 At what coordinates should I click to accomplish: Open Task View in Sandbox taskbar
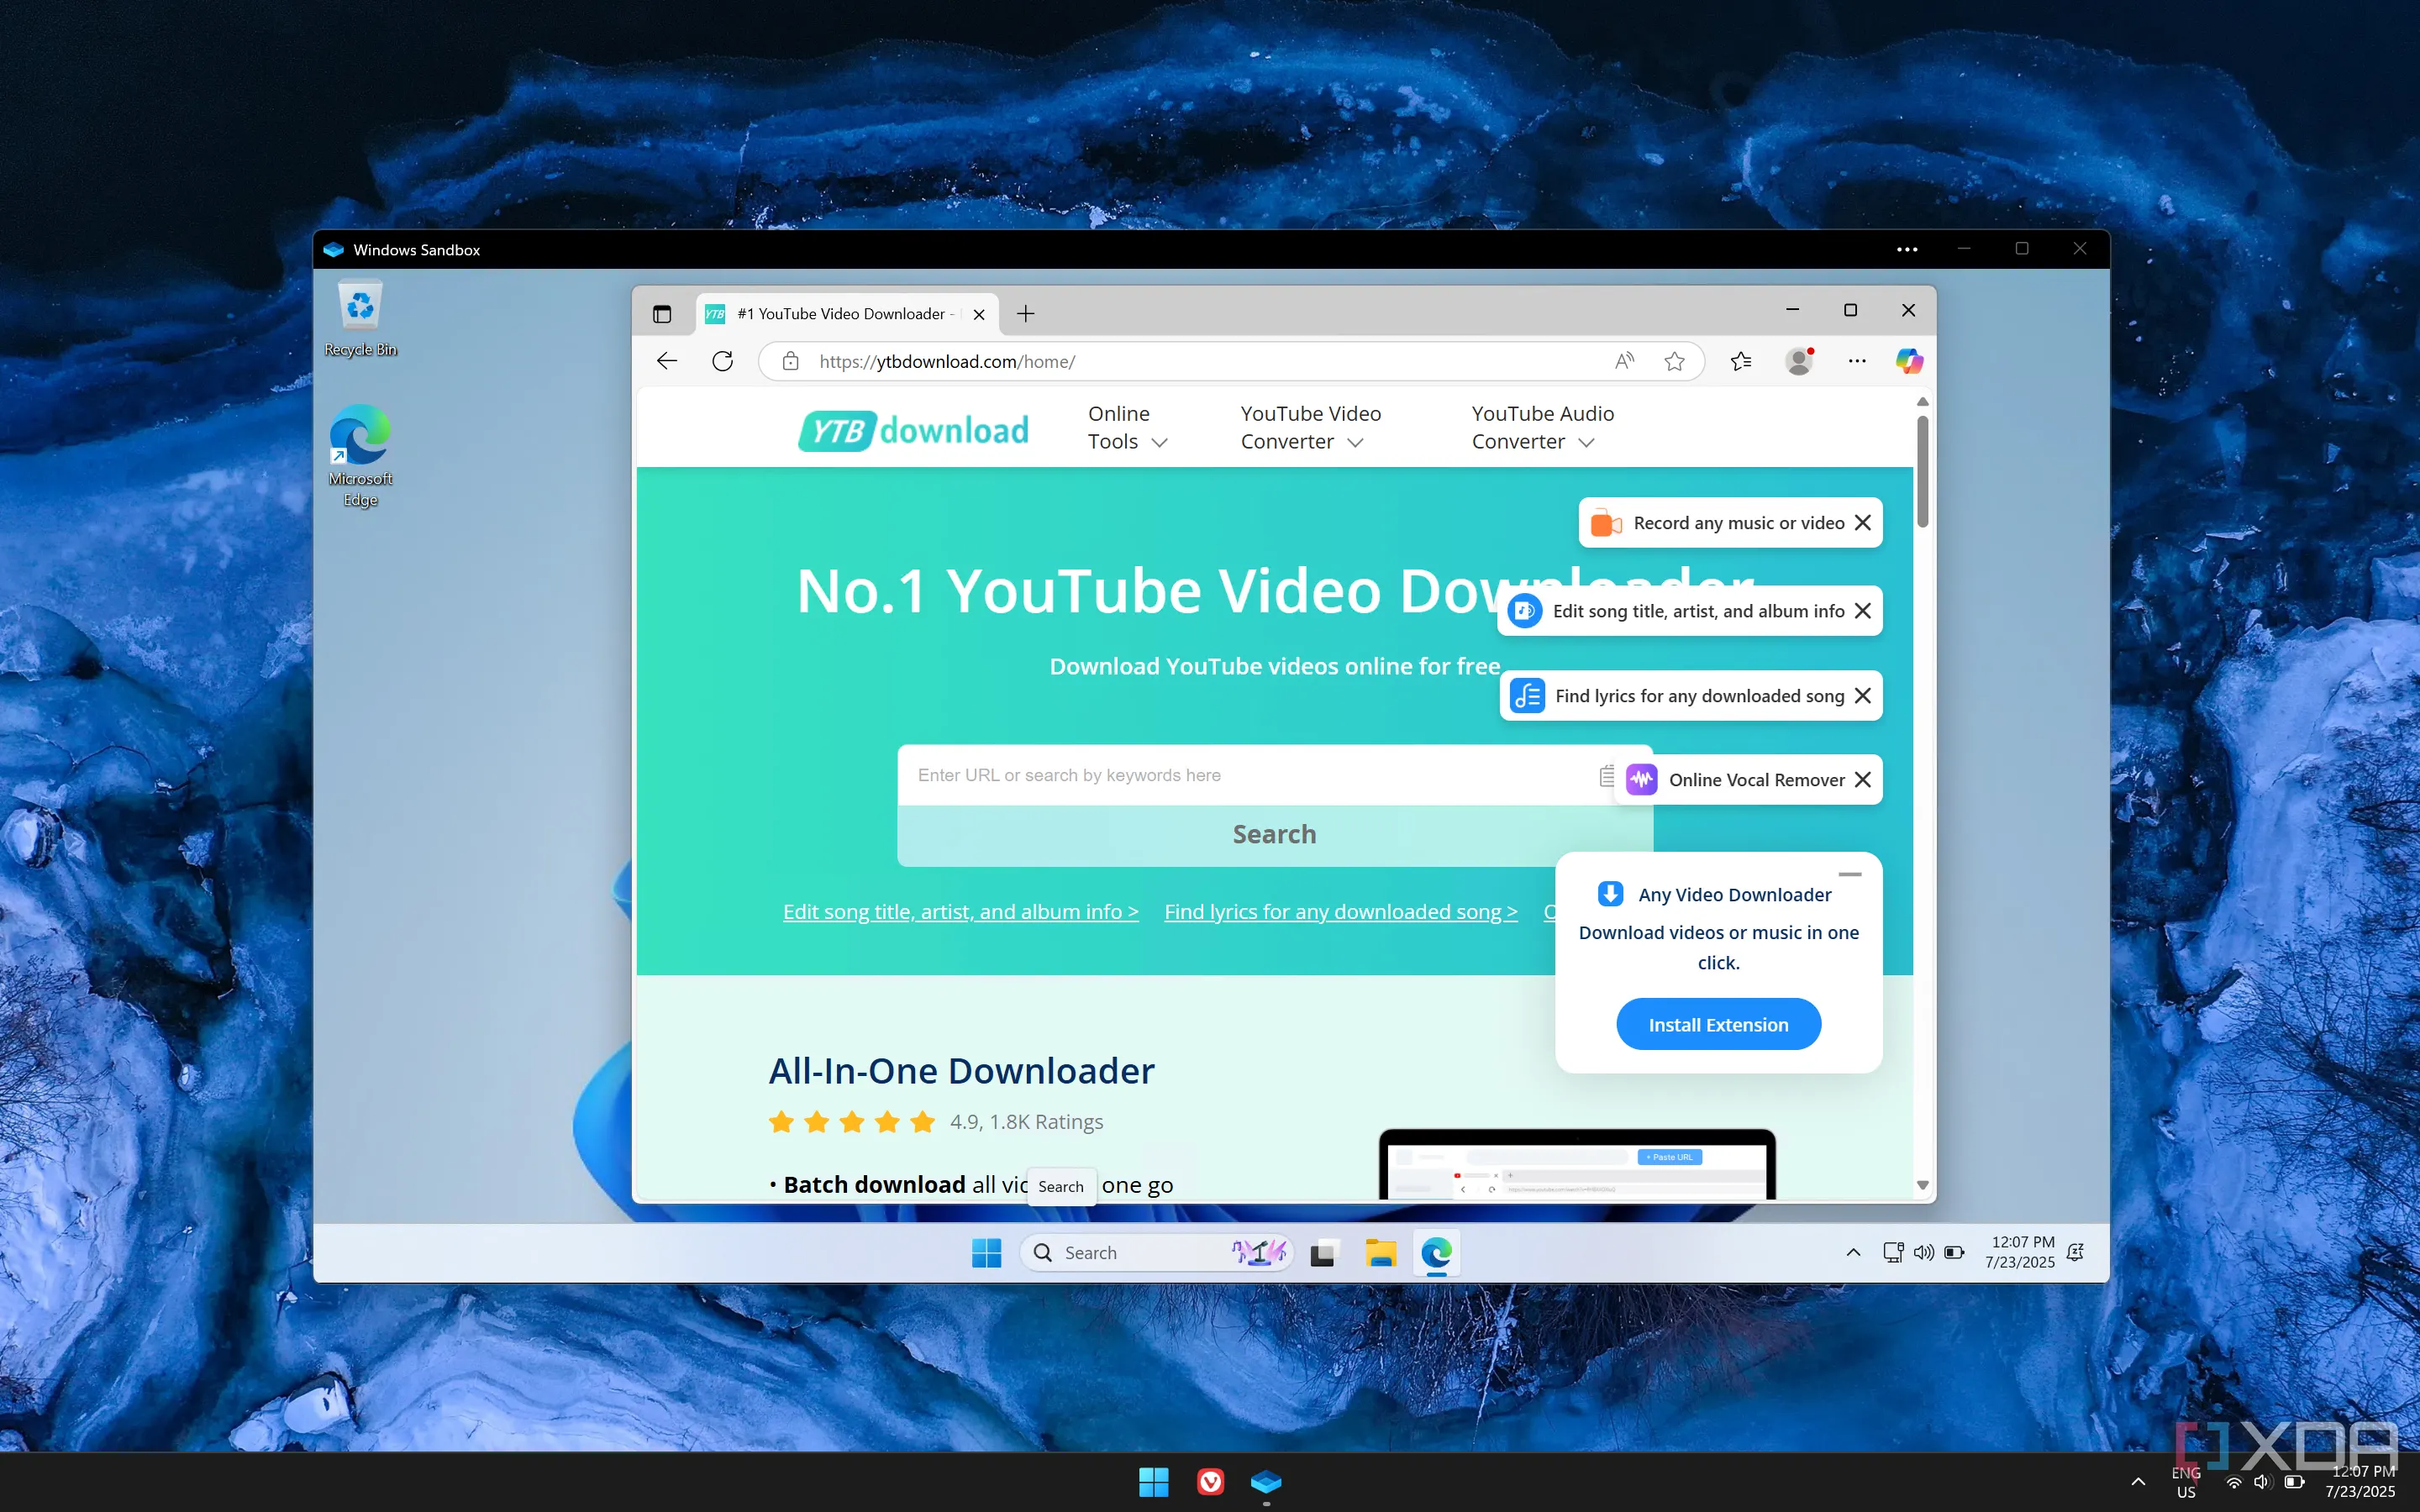pyautogui.click(x=1323, y=1253)
